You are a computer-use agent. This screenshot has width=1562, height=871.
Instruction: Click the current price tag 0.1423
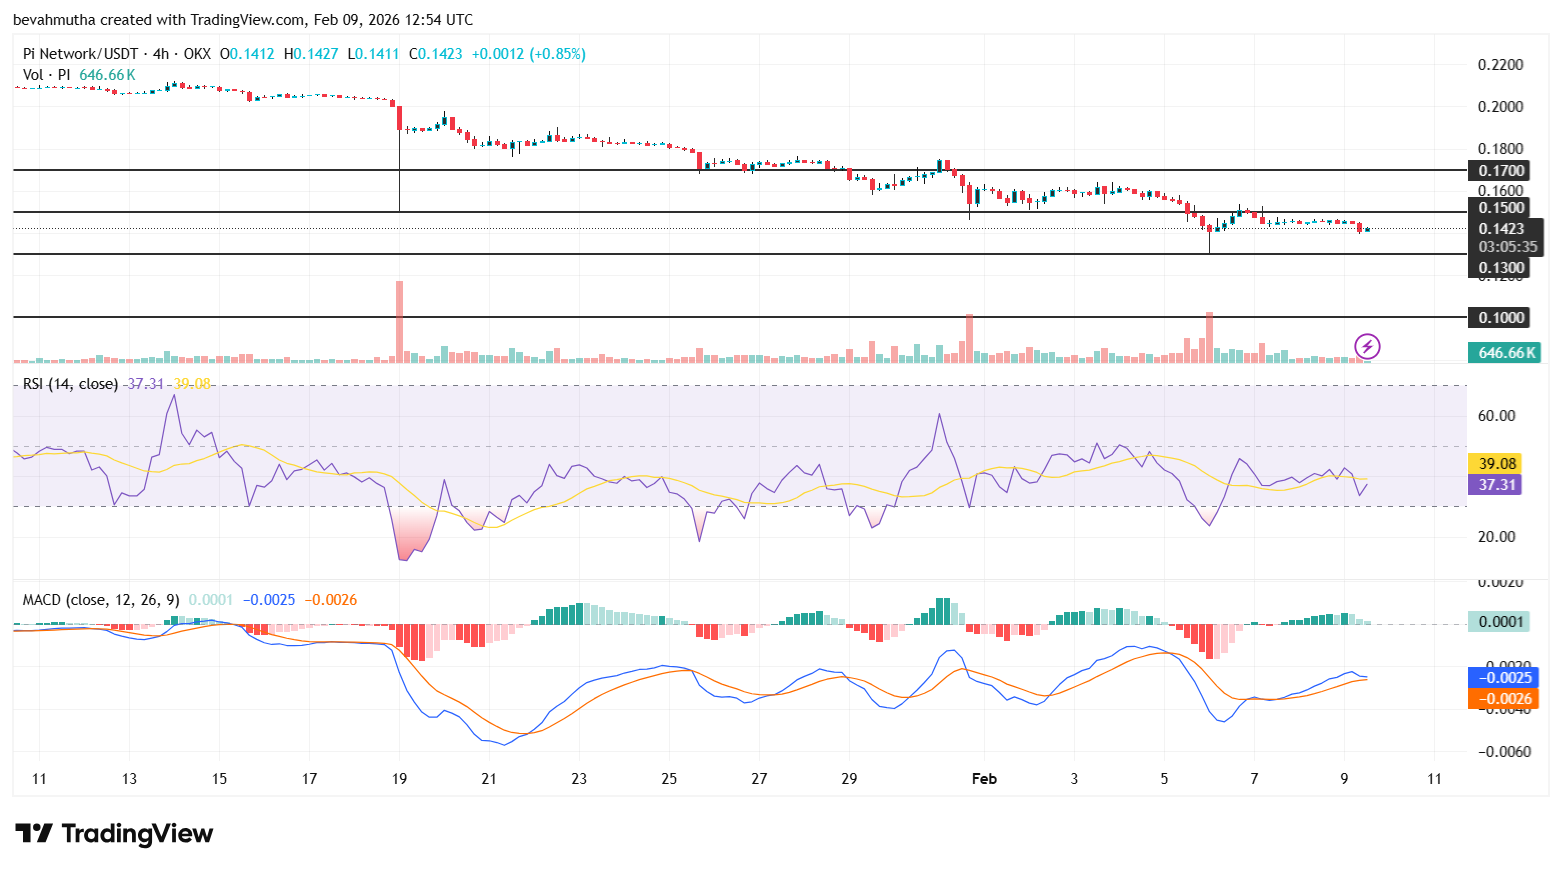tap(1503, 228)
